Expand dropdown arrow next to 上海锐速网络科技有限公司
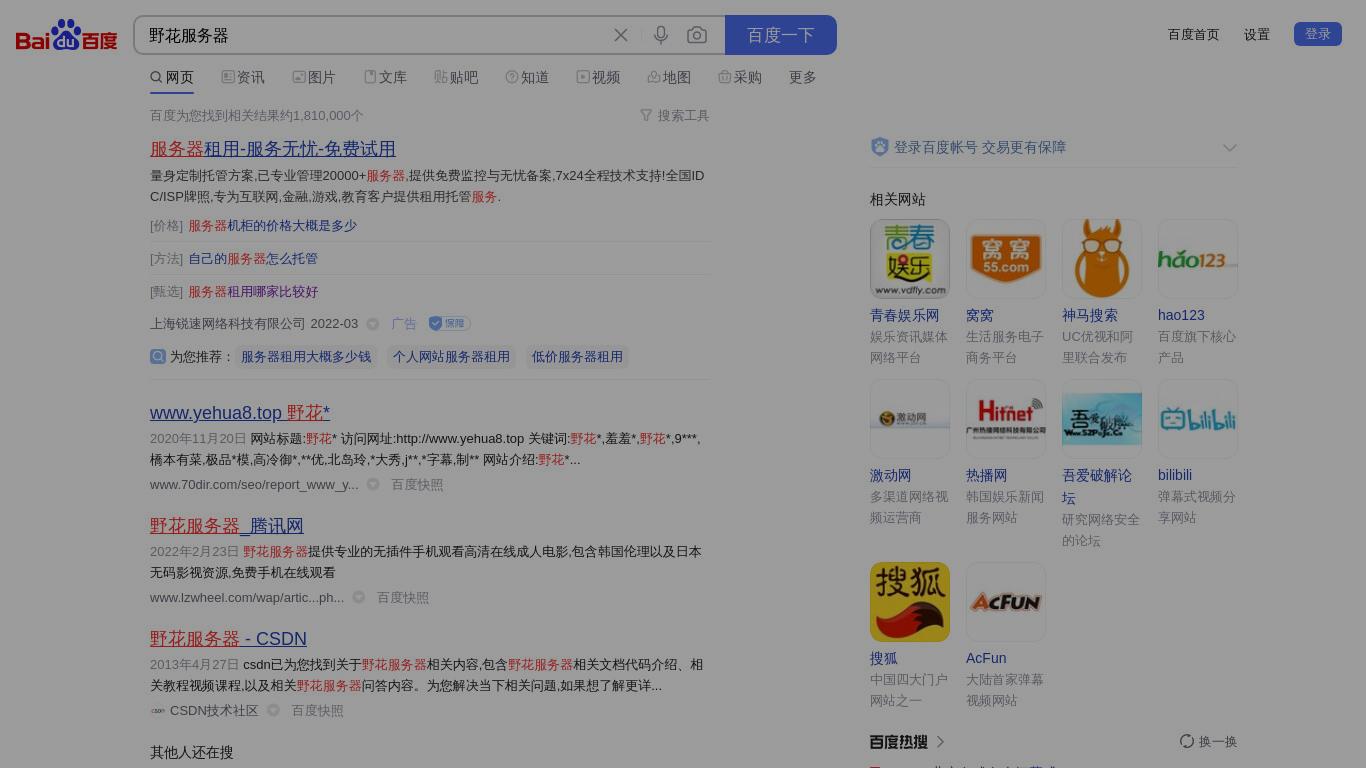 click(373, 324)
